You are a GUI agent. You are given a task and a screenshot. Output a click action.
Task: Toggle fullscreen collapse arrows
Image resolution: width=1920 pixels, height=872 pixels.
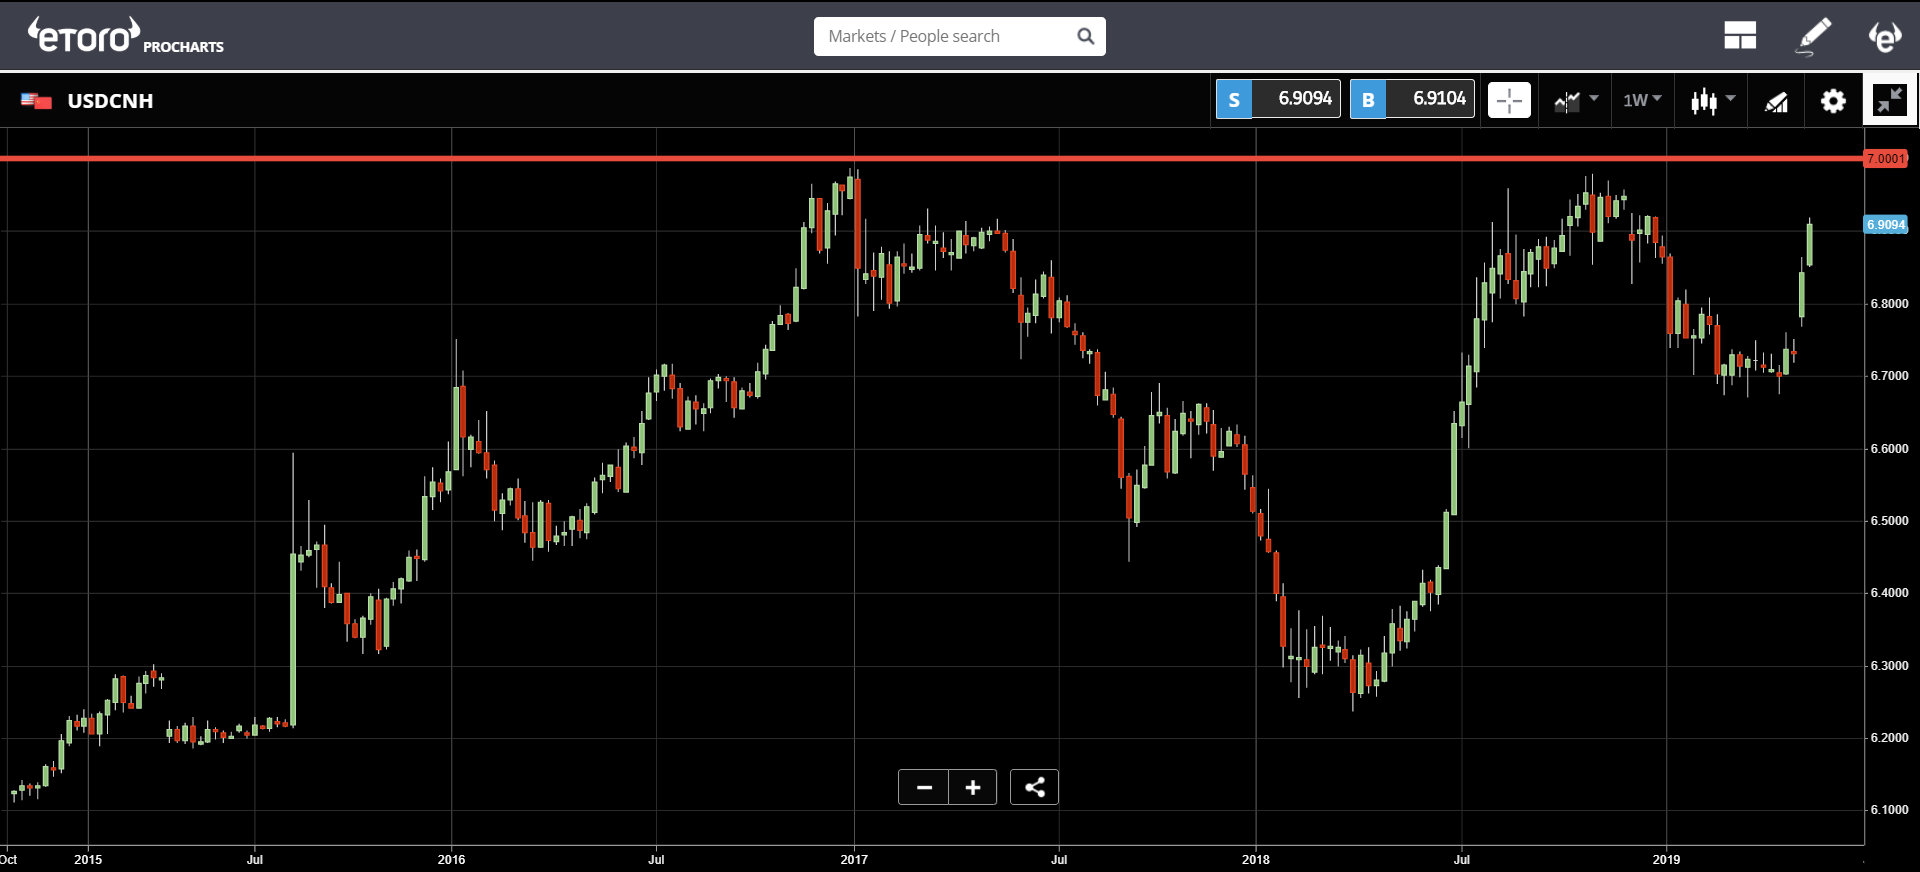1889,100
